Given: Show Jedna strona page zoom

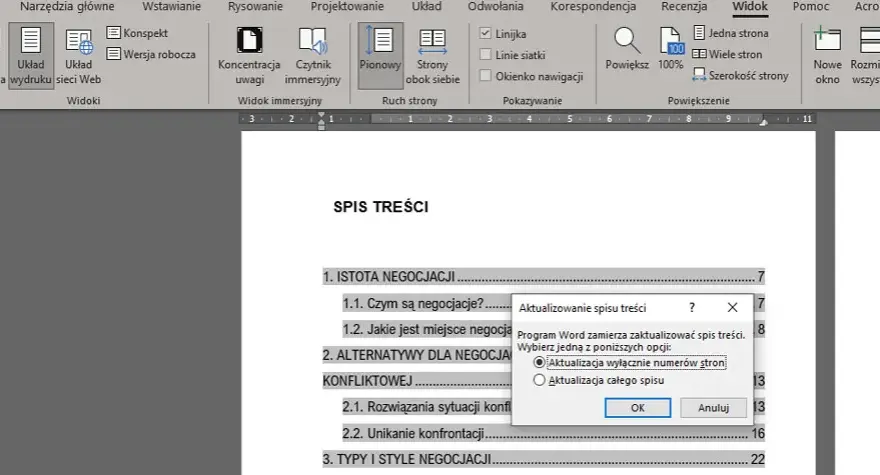Looking at the screenshot, I should [731, 33].
